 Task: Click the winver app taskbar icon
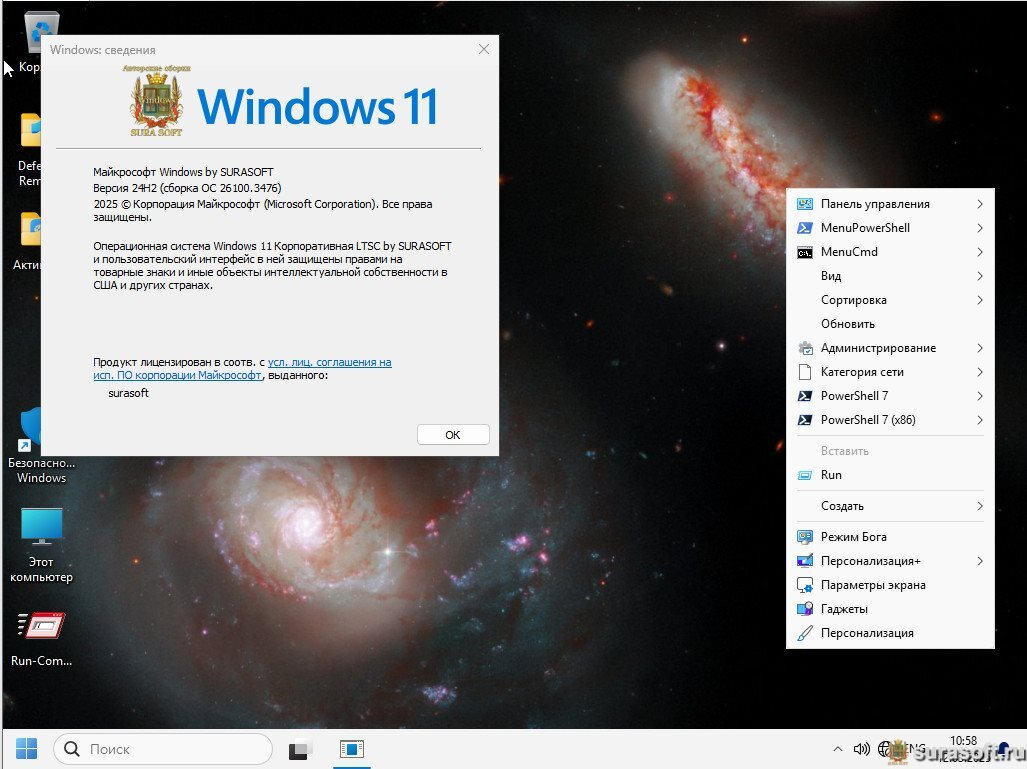coord(351,749)
